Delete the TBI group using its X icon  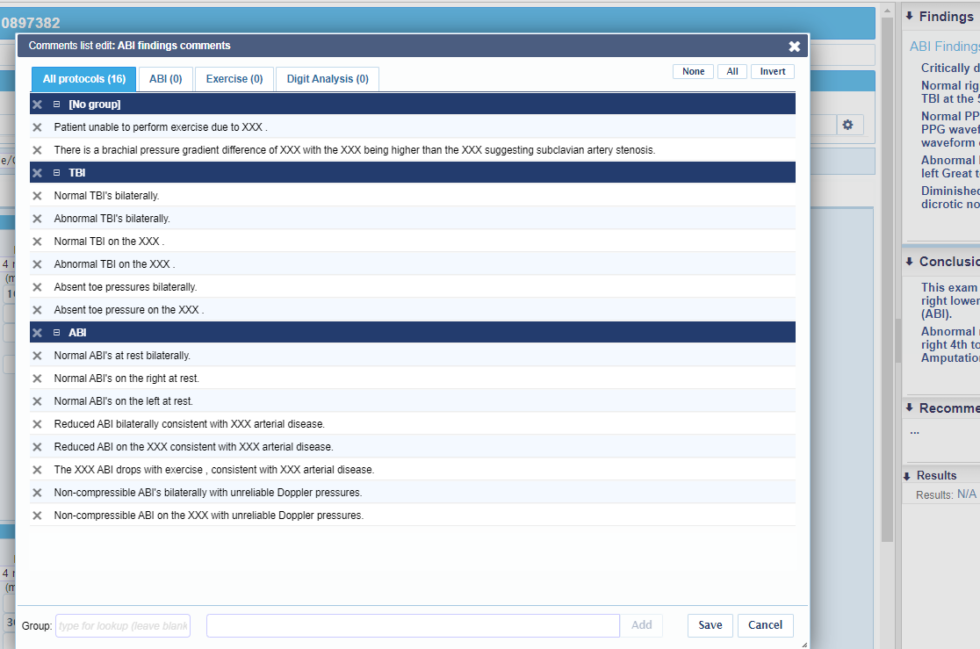(x=37, y=172)
